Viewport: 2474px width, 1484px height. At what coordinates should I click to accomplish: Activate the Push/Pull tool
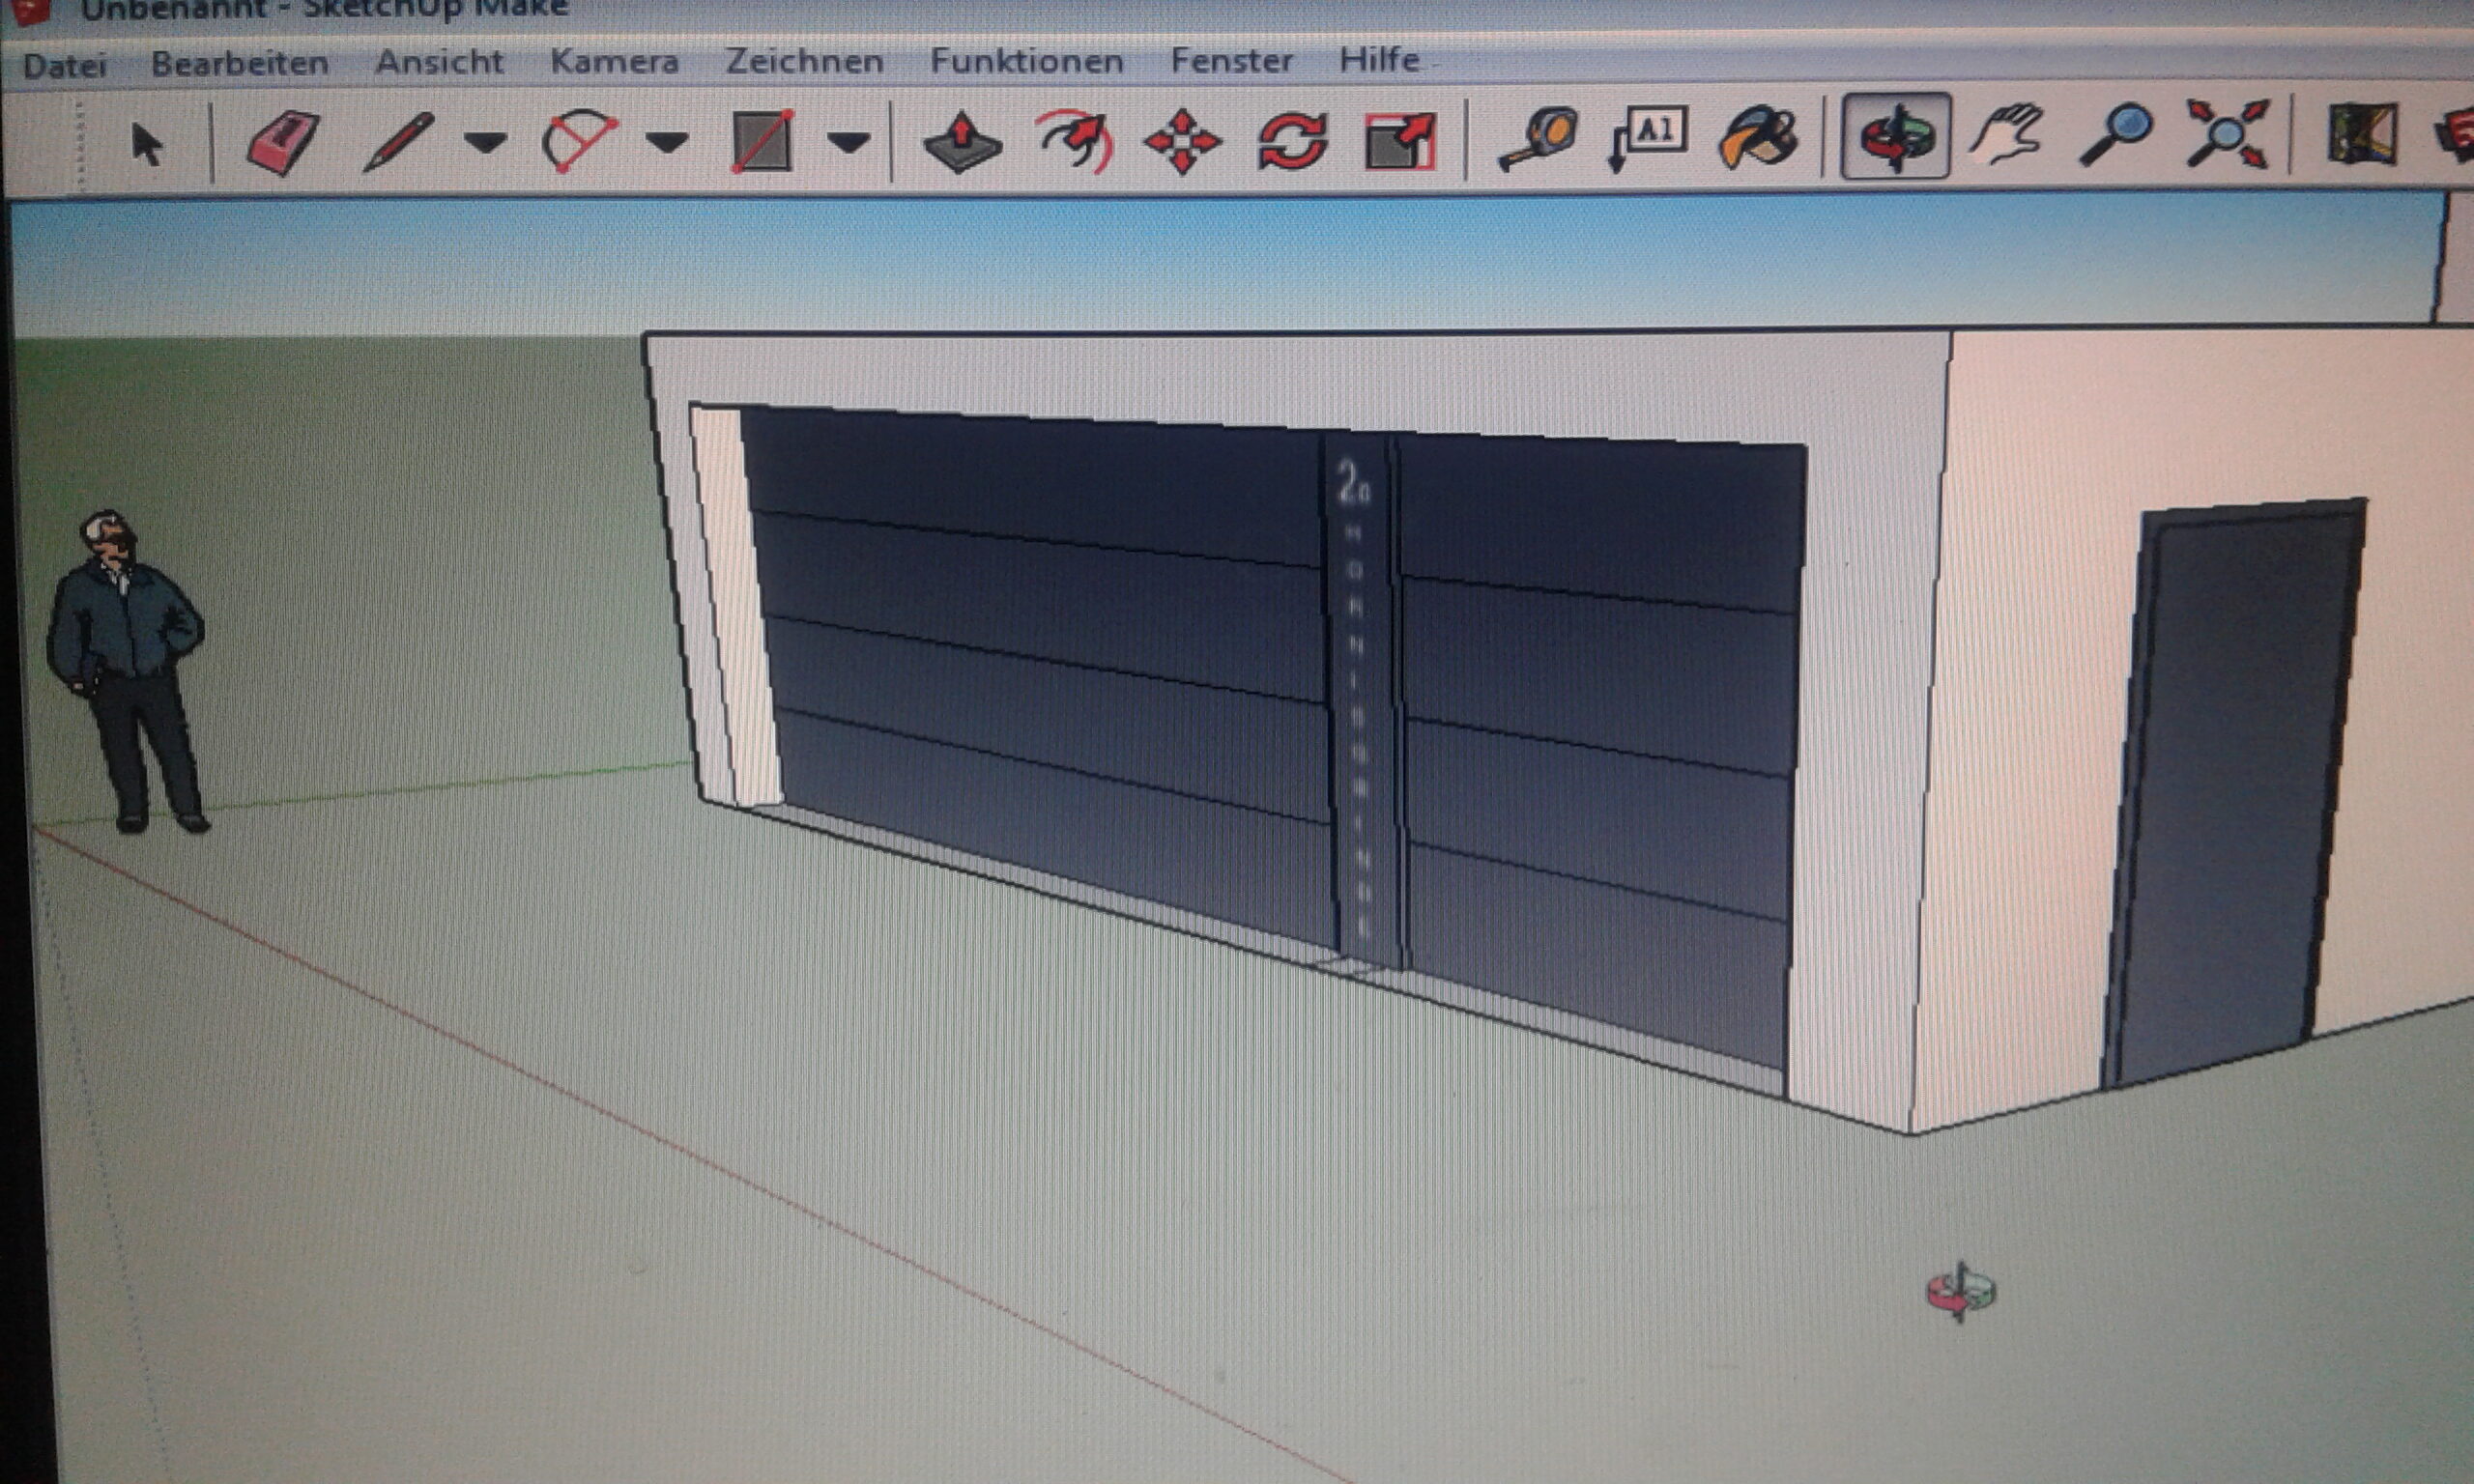point(961,143)
